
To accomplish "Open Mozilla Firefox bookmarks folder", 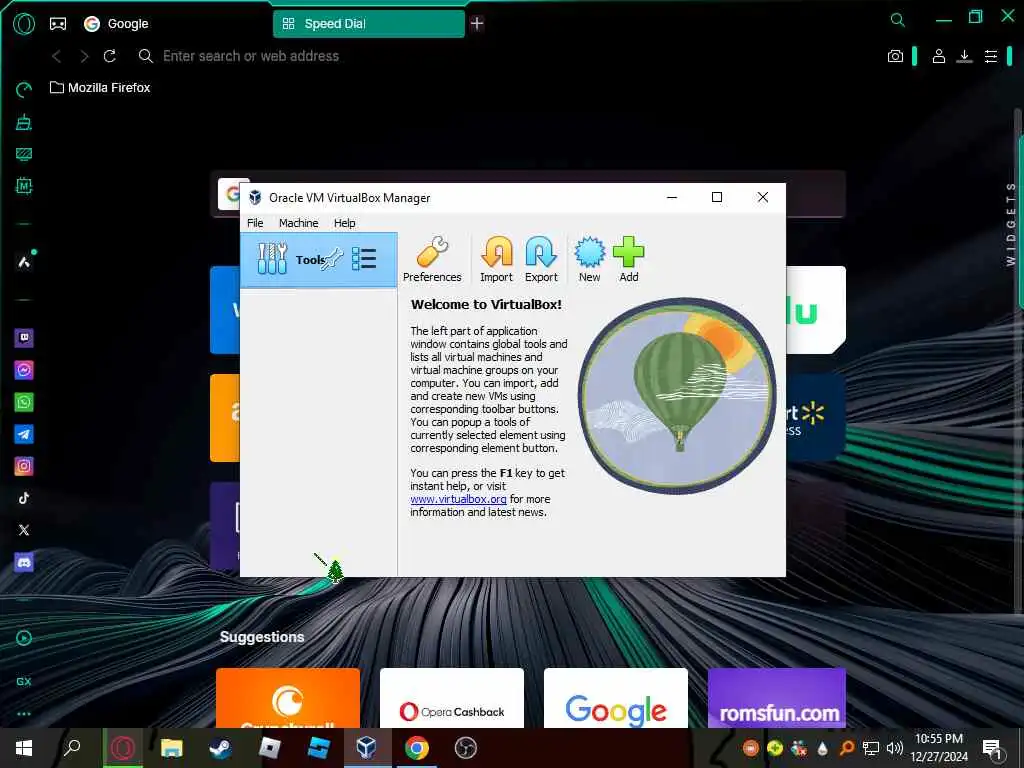I will pyautogui.click(x=100, y=88).
